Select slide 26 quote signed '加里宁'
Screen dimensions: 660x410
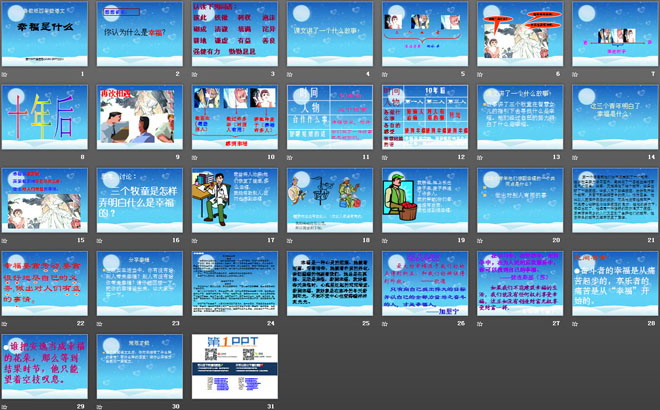pos(425,283)
